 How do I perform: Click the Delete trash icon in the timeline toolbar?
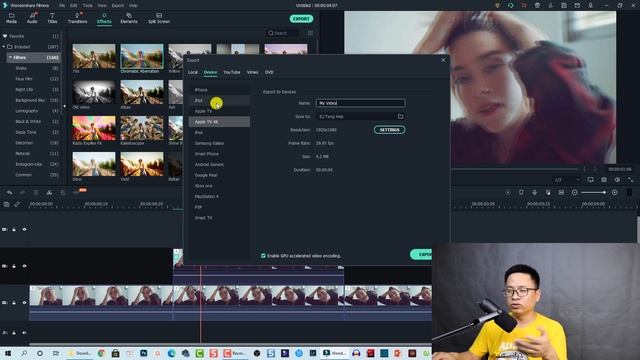click(x=36, y=192)
